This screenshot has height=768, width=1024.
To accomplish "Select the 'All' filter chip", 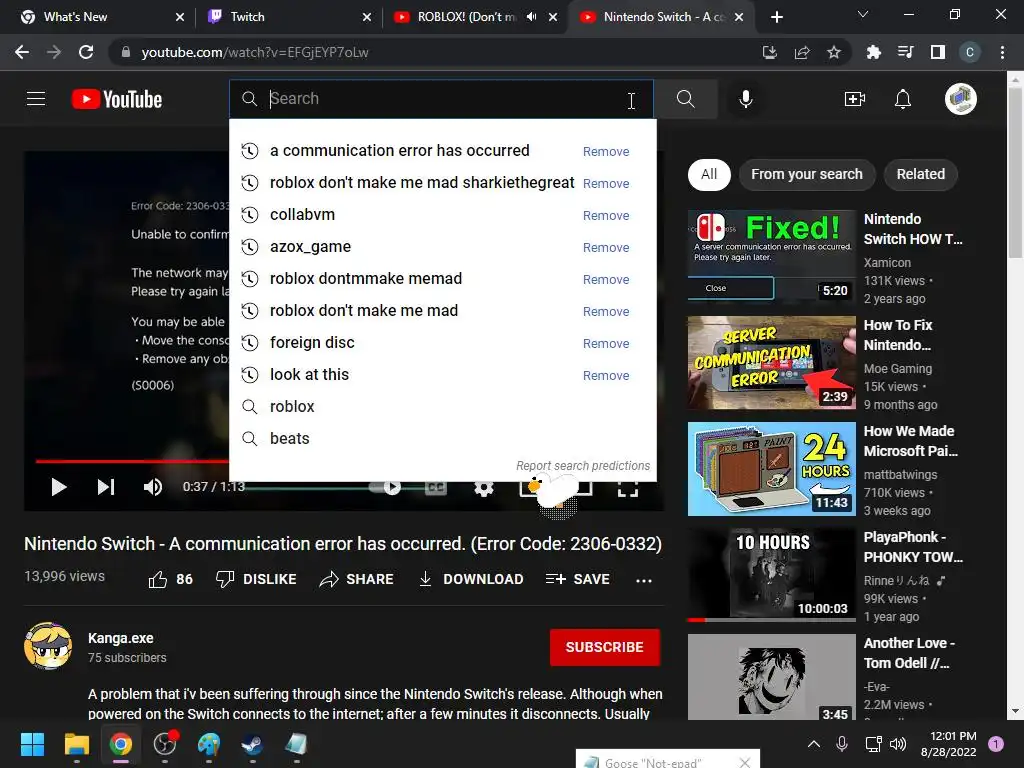I will coord(709,174).
